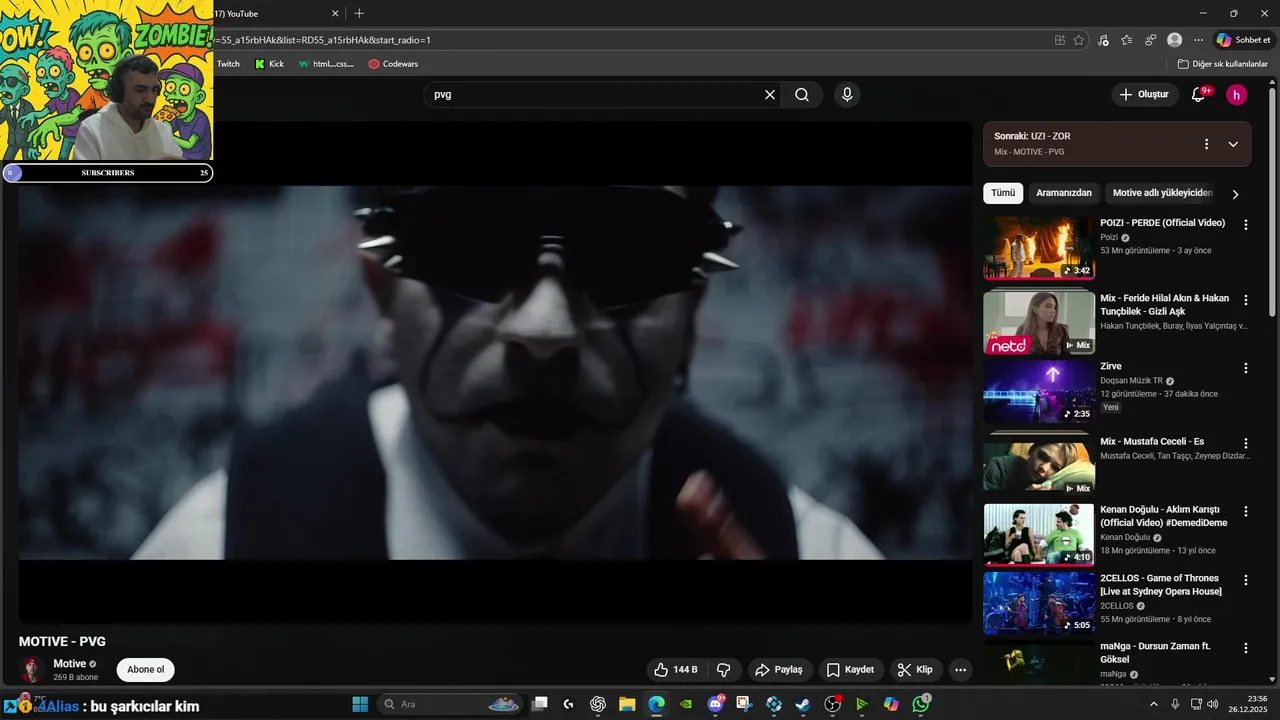Open WhatsApp icon in taskbar
The image size is (1280, 720).
tap(921, 704)
